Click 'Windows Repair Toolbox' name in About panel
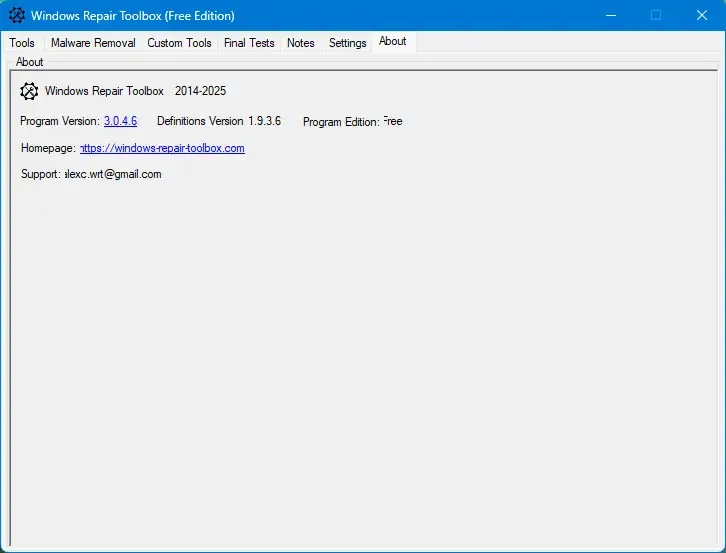Image resolution: width=726 pixels, height=553 pixels. [104, 91]
